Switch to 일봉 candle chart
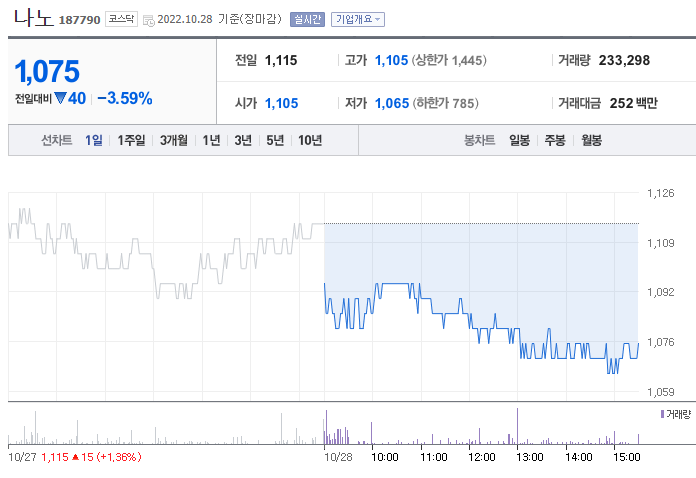The height and width of the screenshot is (478, 696). (x=519, y=140)
